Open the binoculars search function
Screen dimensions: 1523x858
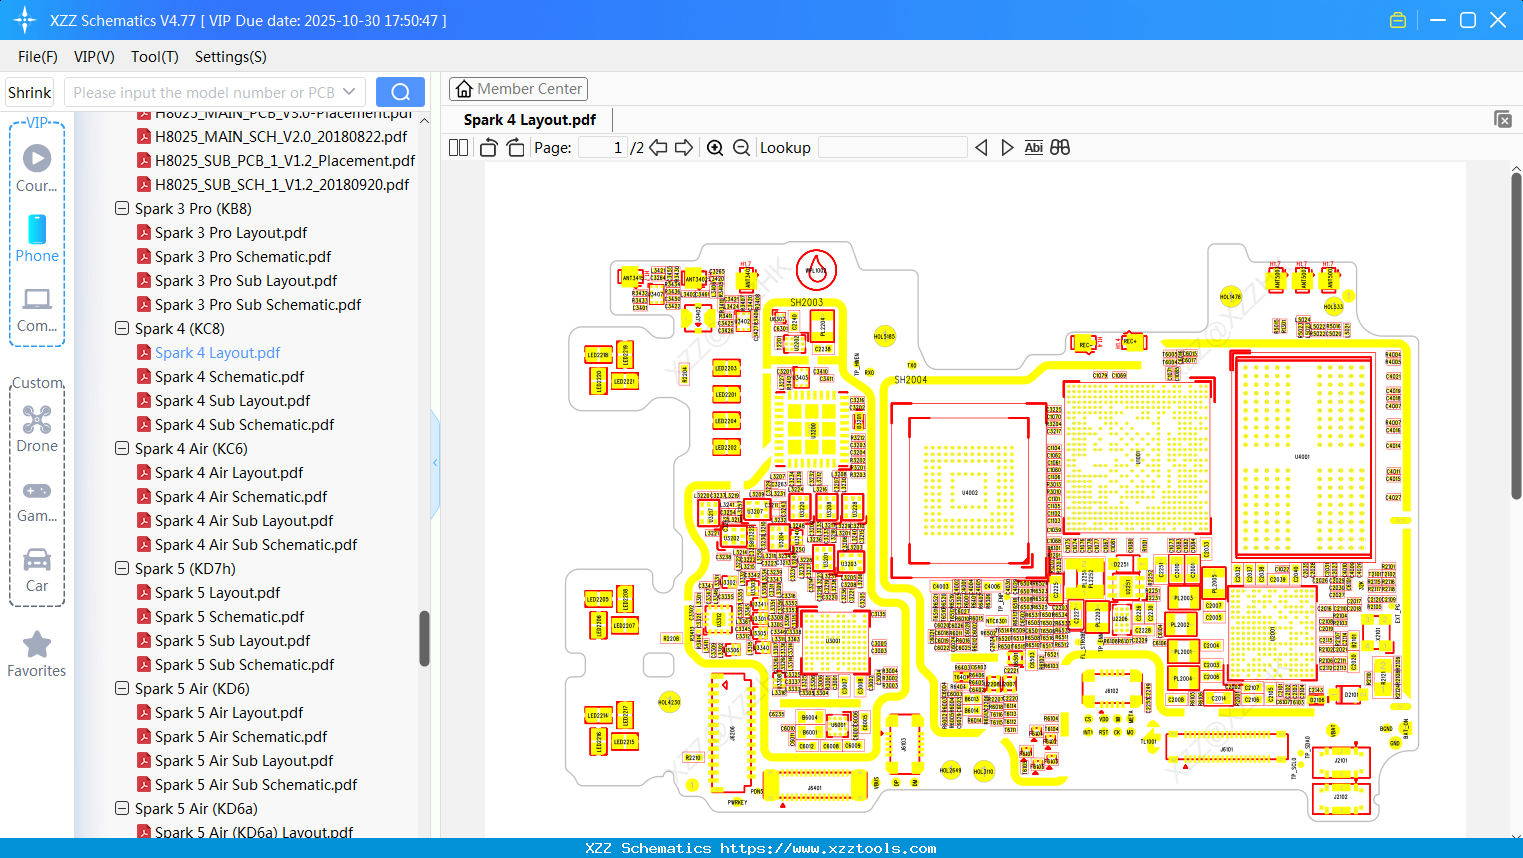pyautogui.click(x=1059, y=147)
